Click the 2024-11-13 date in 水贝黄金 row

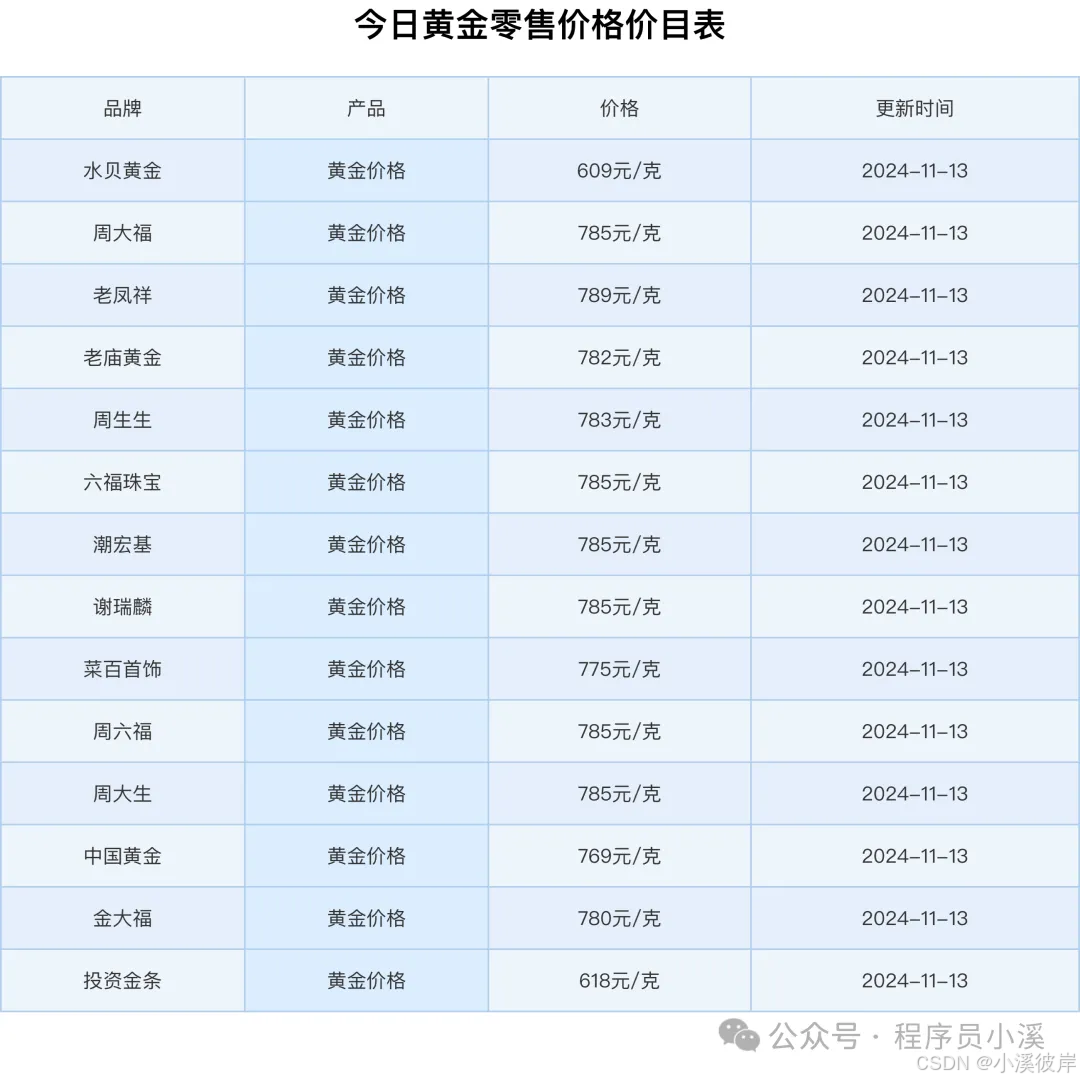point(915,171)
